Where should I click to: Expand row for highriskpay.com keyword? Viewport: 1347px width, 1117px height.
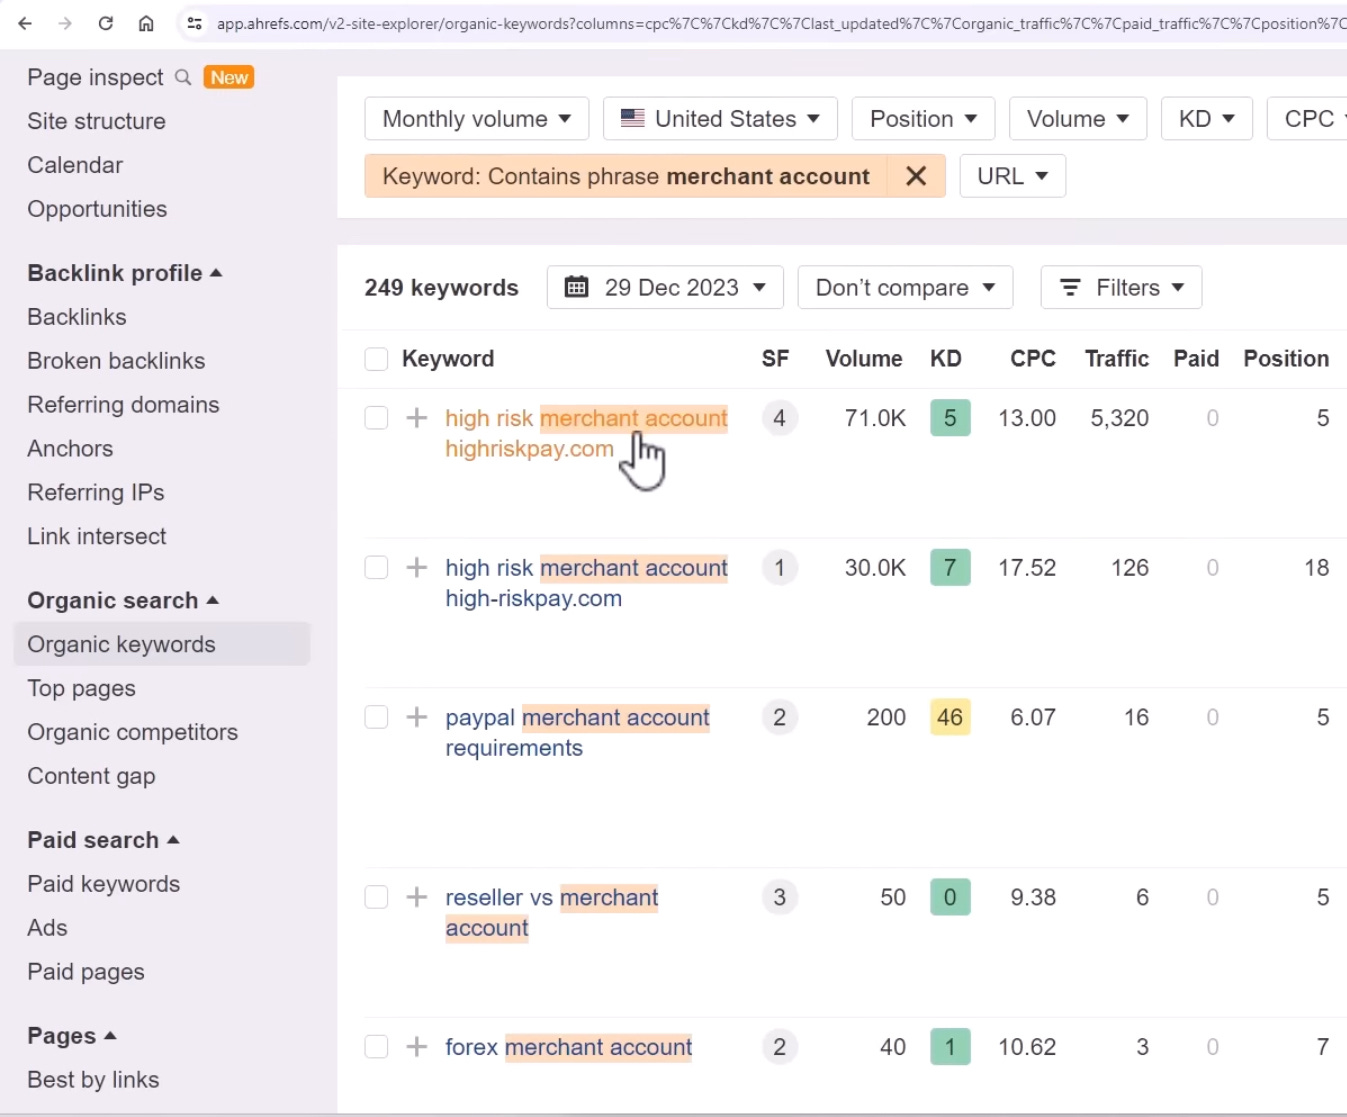(x=417, y=418)
